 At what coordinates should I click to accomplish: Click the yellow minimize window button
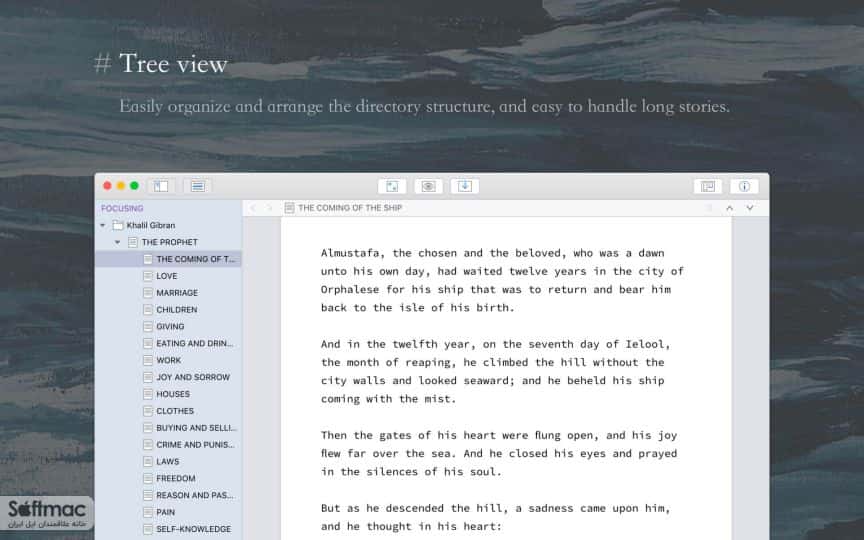(121, 186)
